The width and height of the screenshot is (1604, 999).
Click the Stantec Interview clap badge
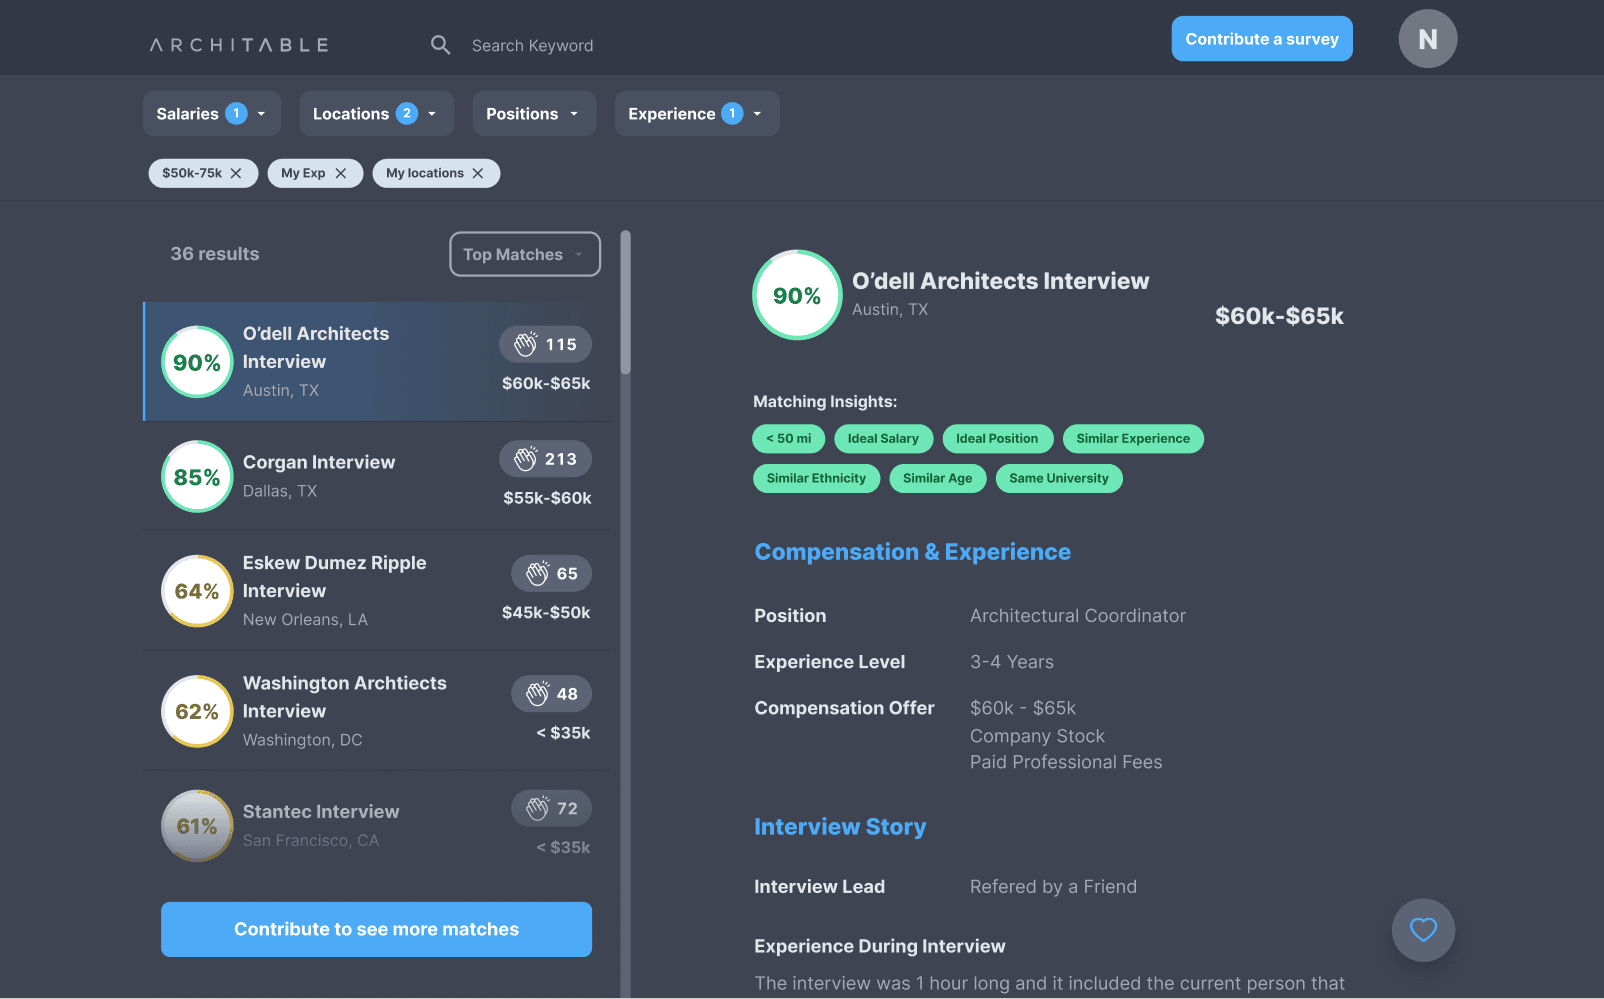(552, 809)
